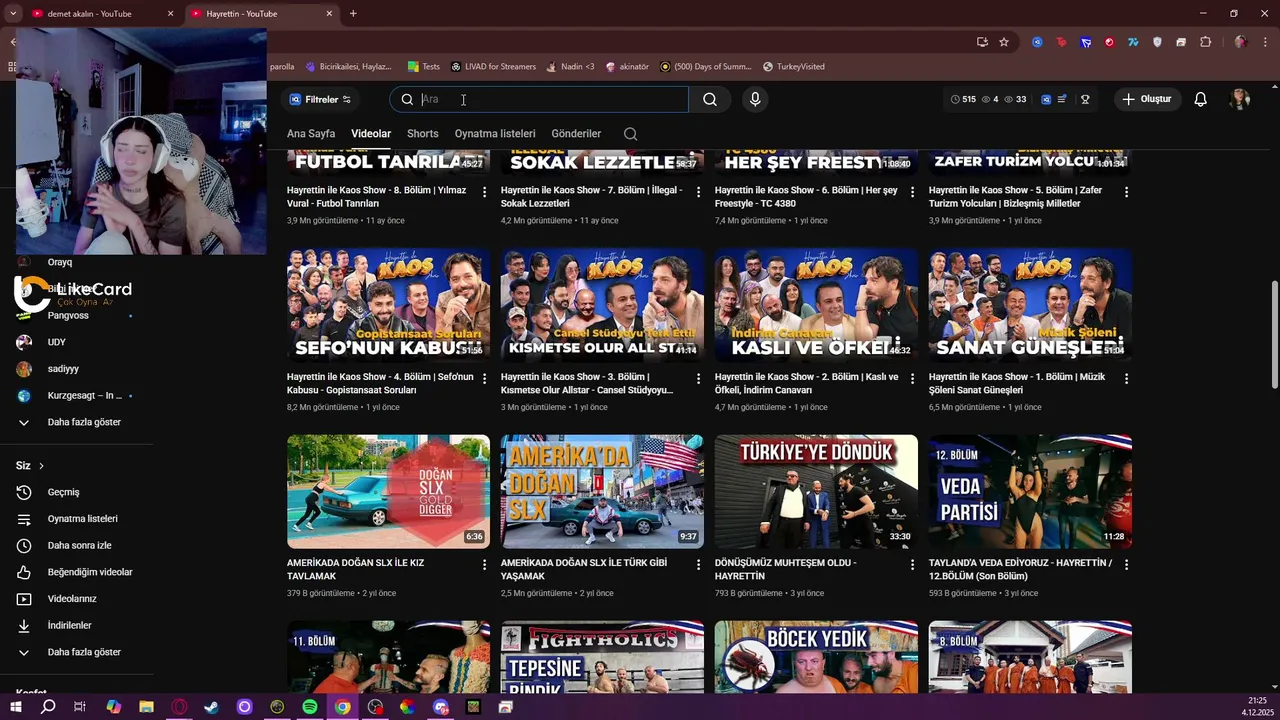Open Windows Start menu
Screen dimensions: 1280x720
pos(15,707)
